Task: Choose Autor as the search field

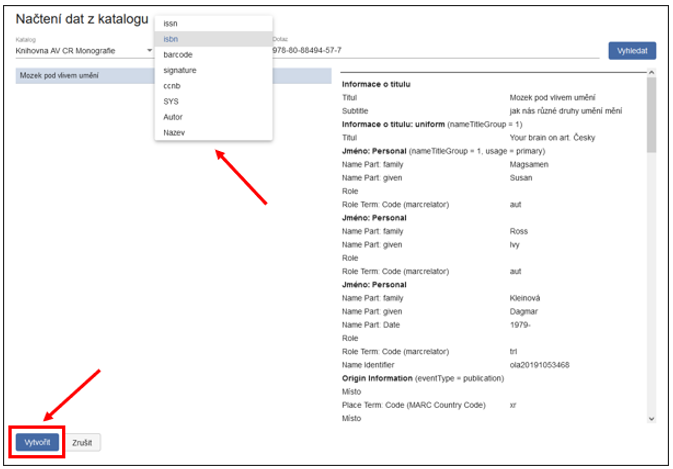Action: tap(173, 116)
